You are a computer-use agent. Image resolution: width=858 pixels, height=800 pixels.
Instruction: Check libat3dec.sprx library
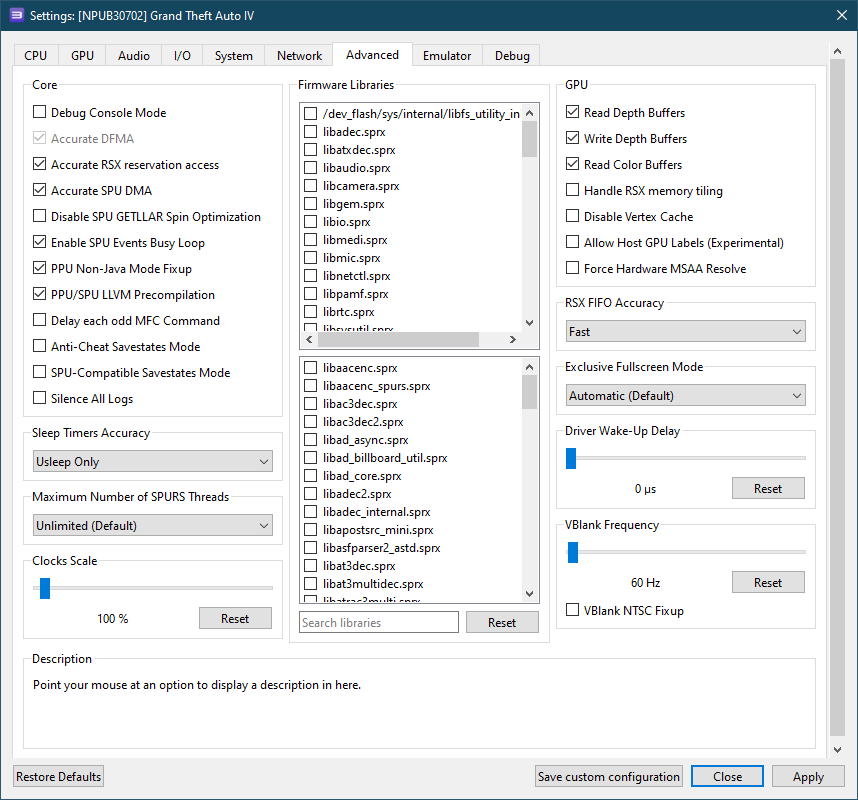pyautogui.click(x=310, y=565)
